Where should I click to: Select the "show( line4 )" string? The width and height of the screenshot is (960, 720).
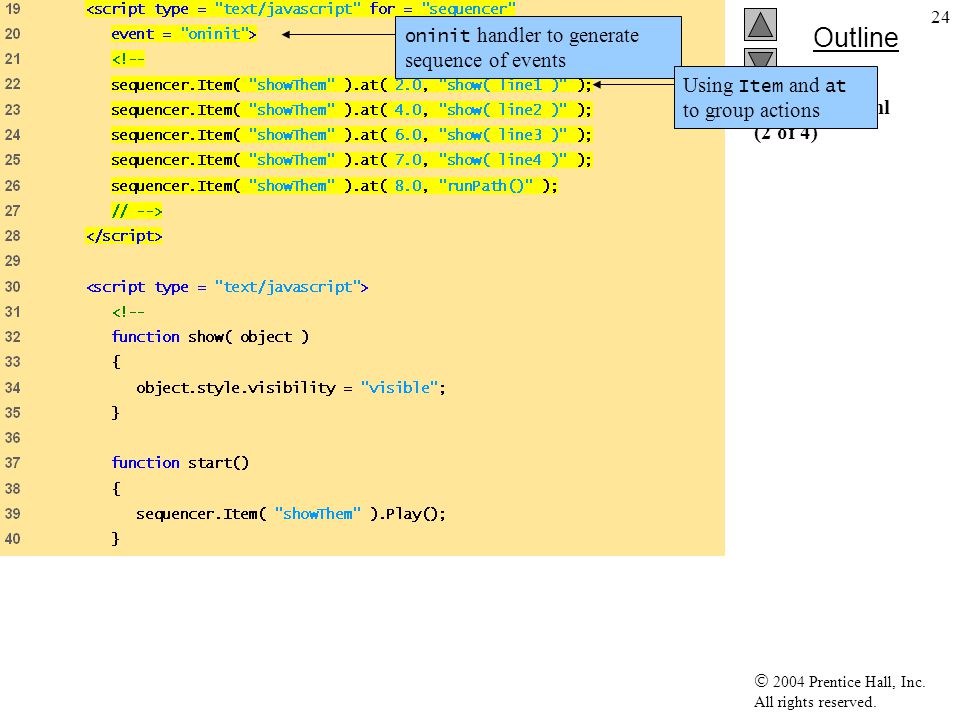[x=503, y=160]
